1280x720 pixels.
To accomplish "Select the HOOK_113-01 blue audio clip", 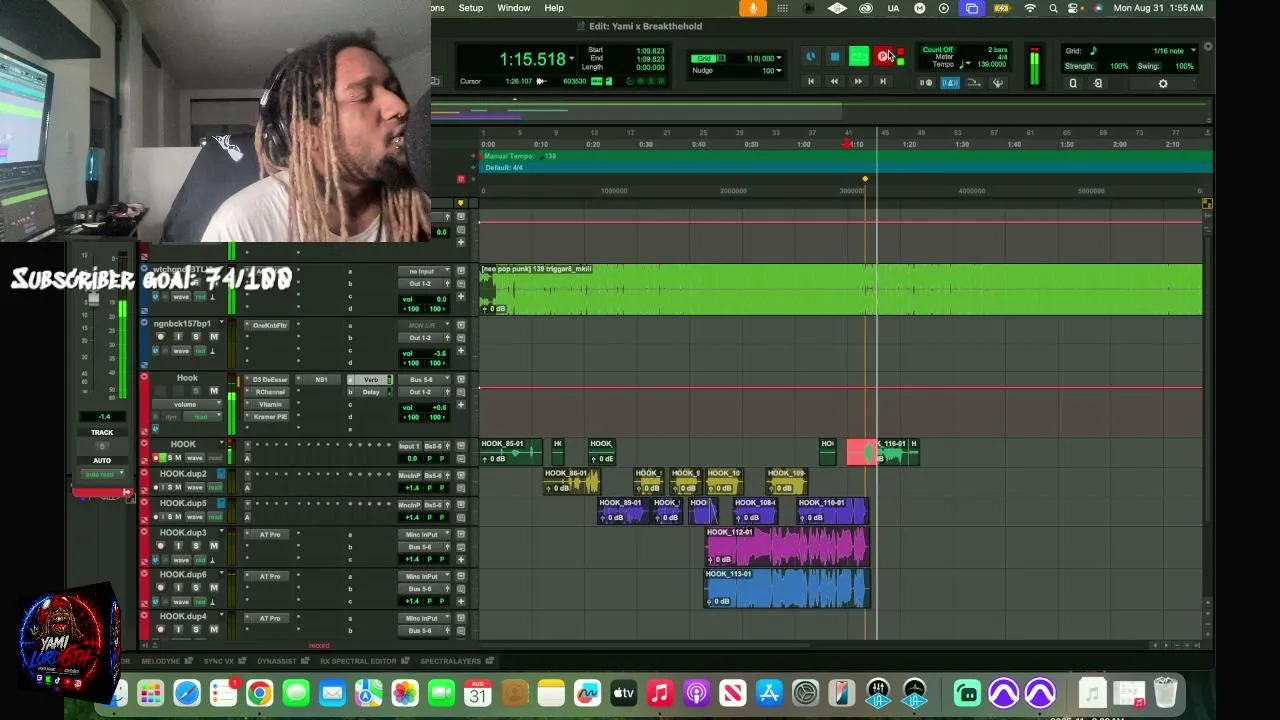I will coord(787,588).
